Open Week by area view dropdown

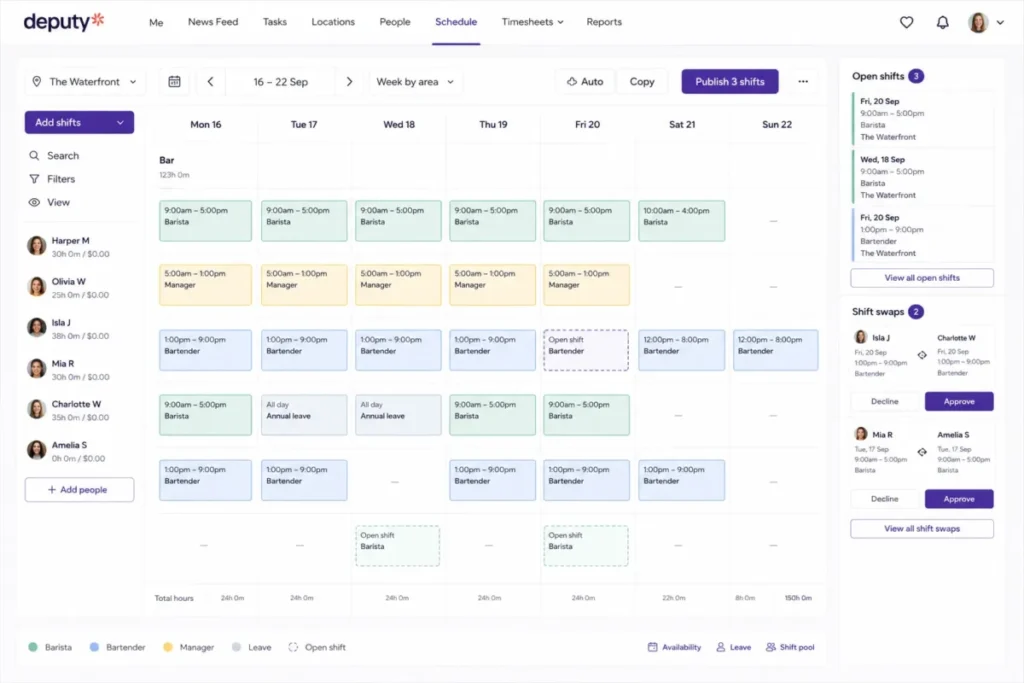tap(415, 82)
